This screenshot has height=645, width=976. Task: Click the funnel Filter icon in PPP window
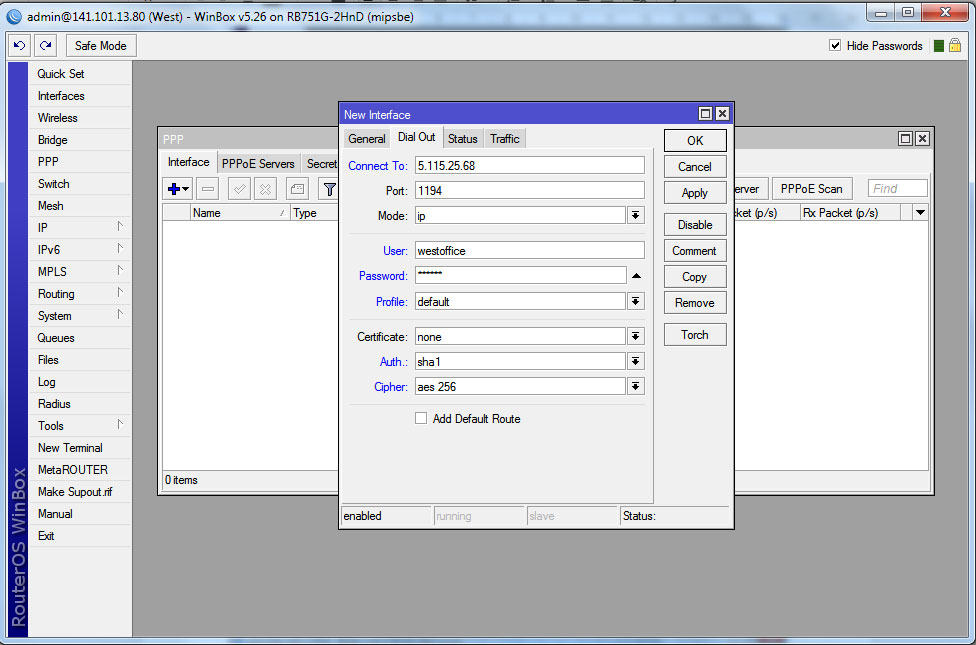[328, 189]
